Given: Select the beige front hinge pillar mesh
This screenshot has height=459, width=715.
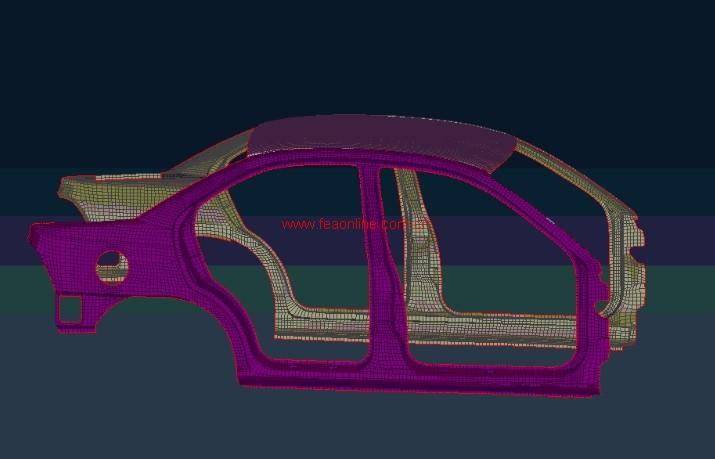Looking at the screenshot, I should [x=625, y=270].
